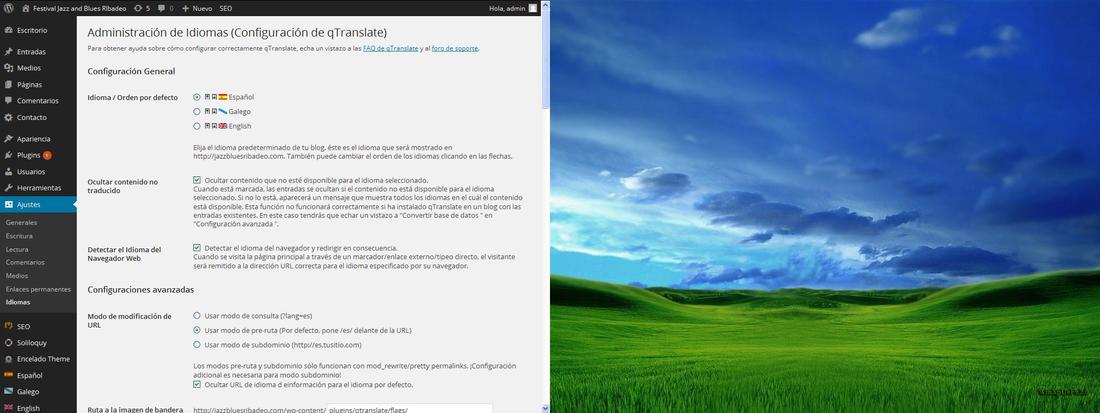This screenshot has height=413, width=1100.
Task: Open the Escritura settings submenu
Action: point(19,236)
